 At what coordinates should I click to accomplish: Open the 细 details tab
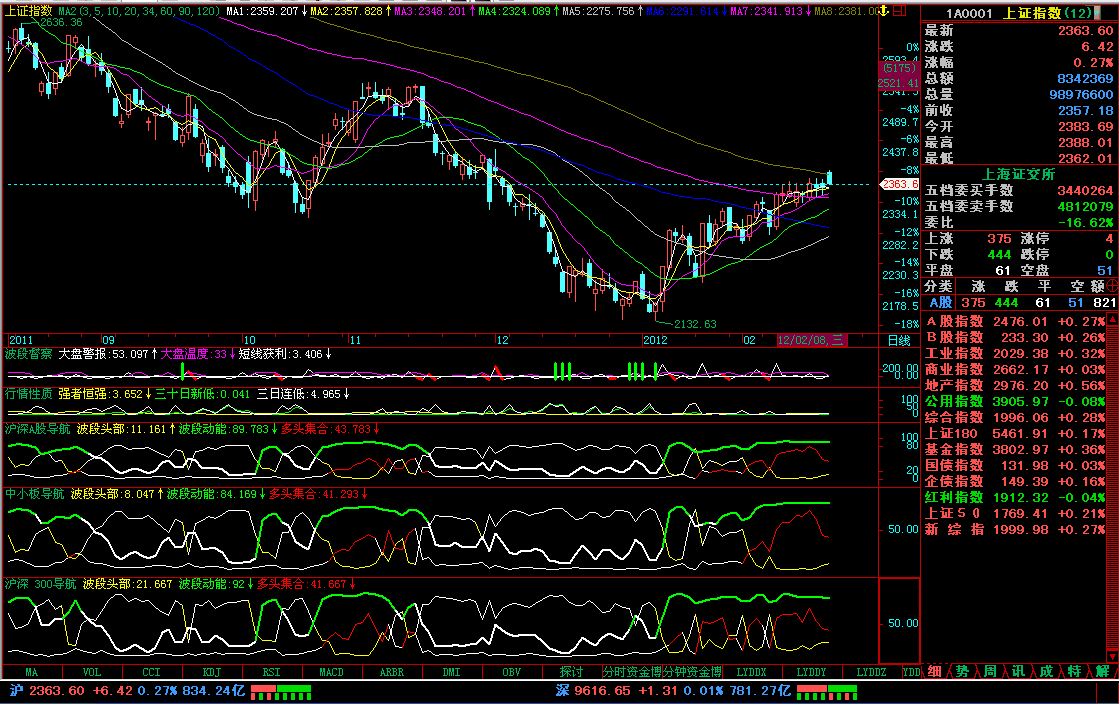tap(934, 671)
